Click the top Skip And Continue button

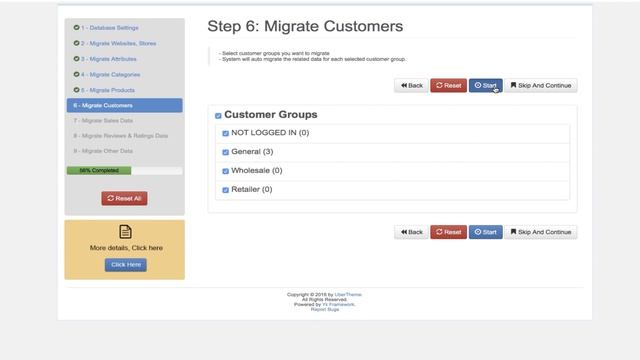(541, 85)
